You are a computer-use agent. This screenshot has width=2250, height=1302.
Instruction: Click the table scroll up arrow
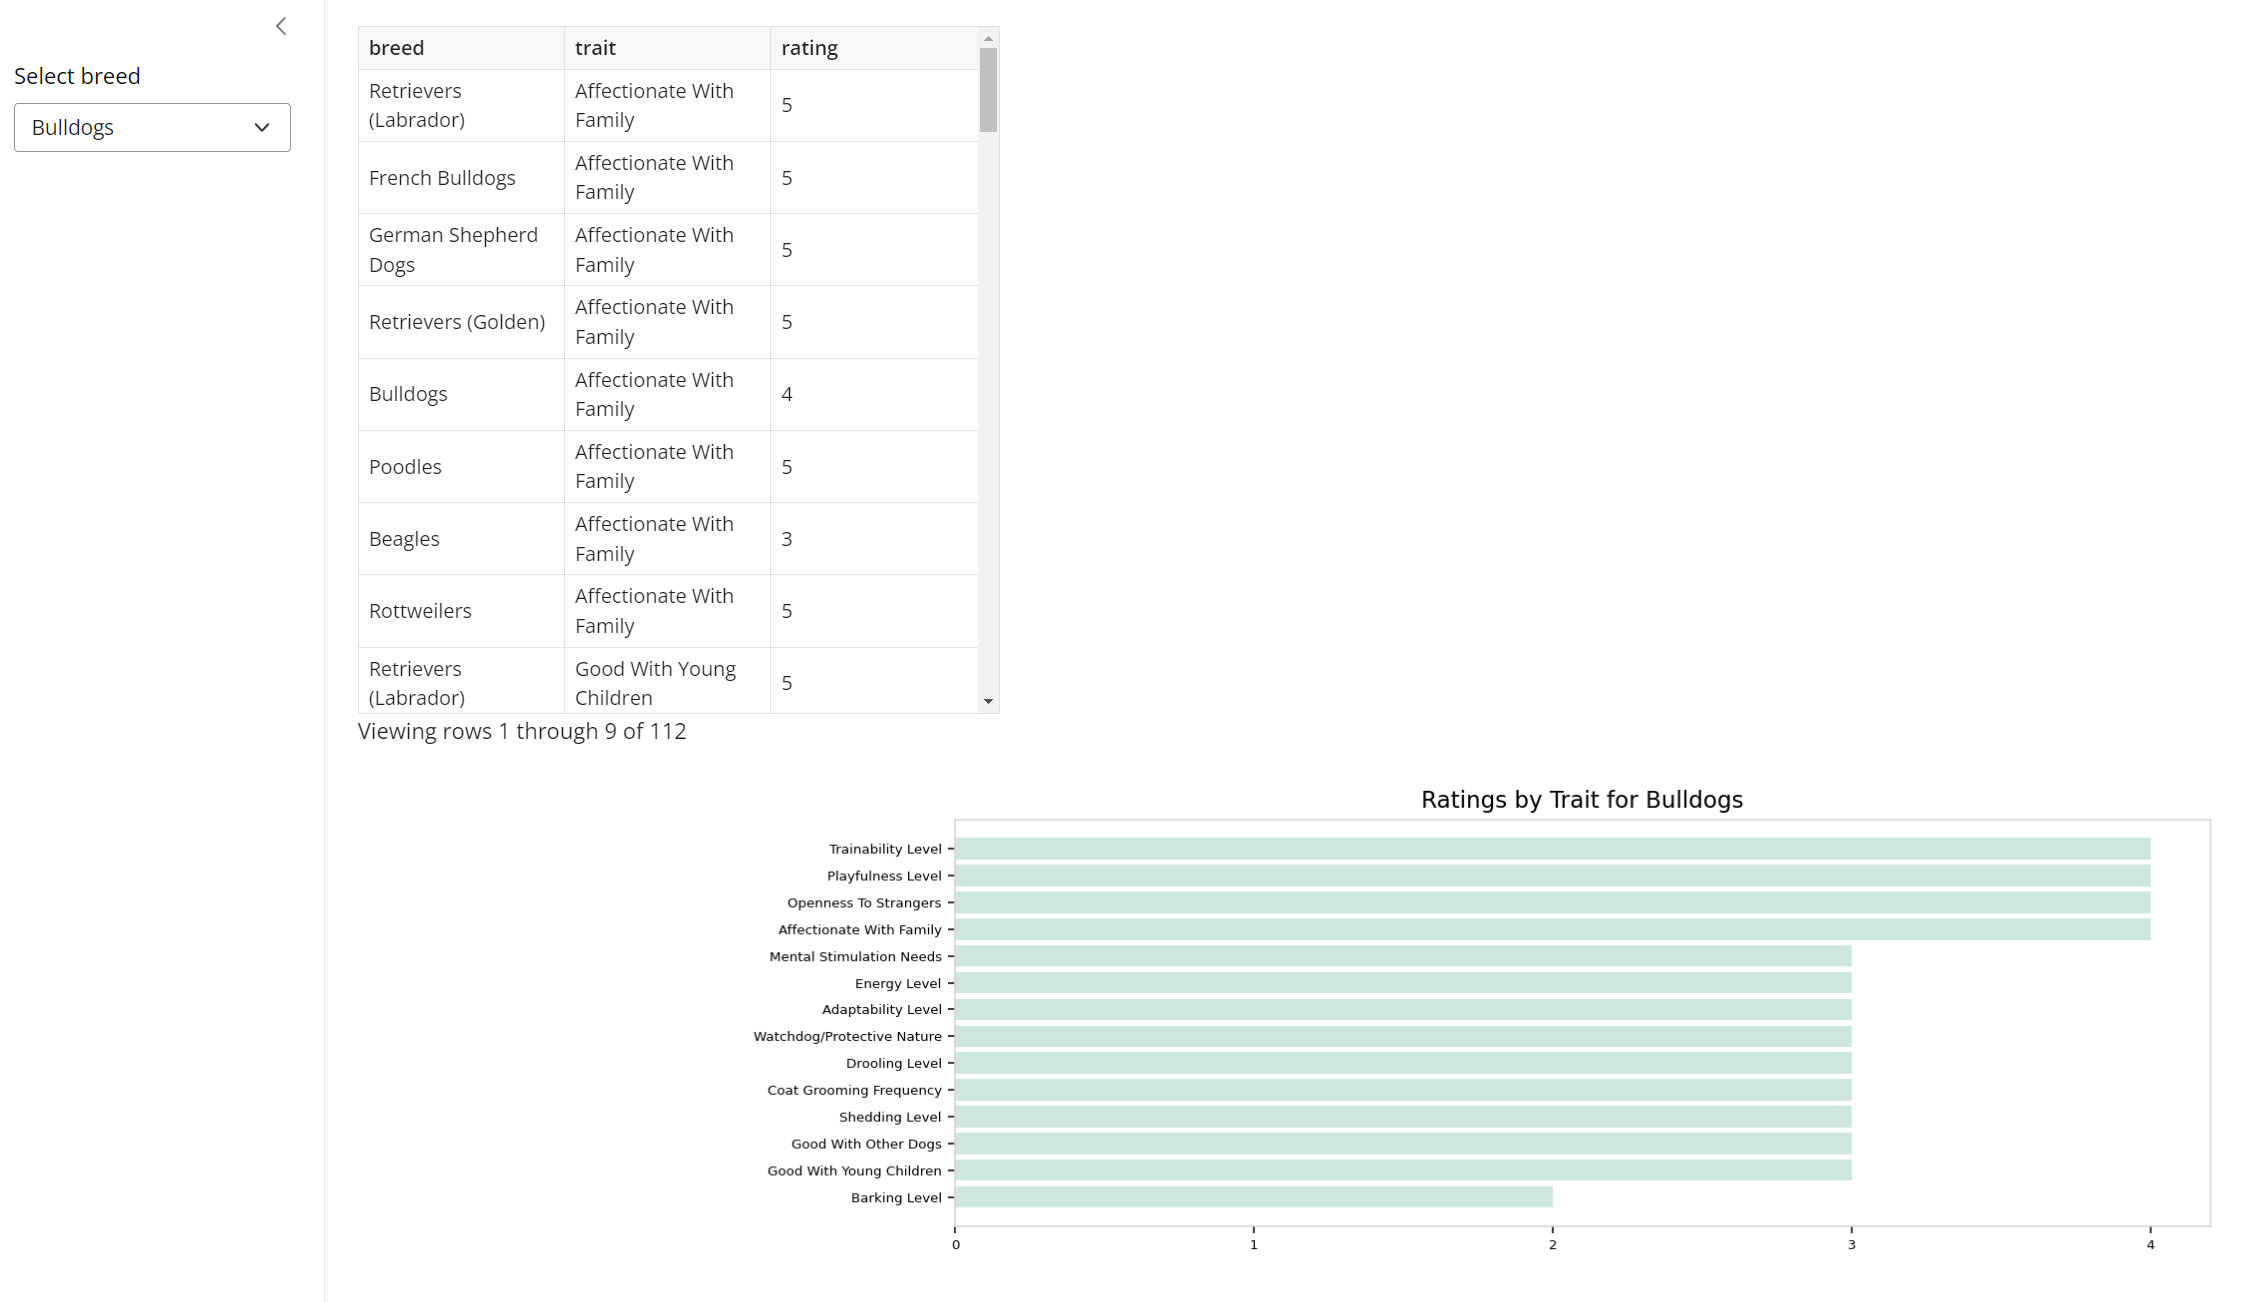click(988, 38)
